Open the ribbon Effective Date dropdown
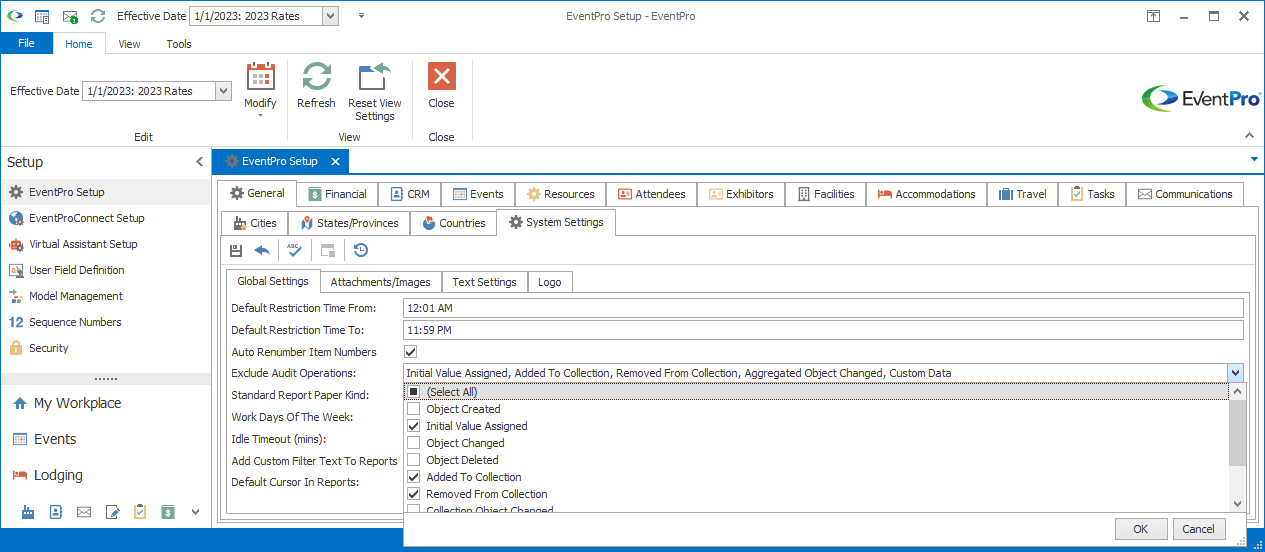 point(223,91)
